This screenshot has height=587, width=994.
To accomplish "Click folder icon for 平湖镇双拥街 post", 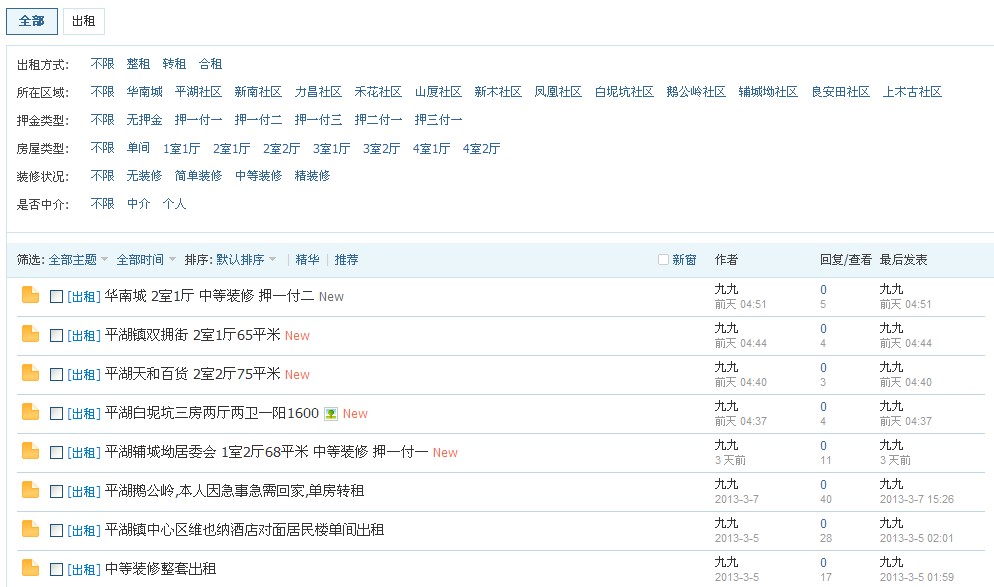I will [30, 334].
